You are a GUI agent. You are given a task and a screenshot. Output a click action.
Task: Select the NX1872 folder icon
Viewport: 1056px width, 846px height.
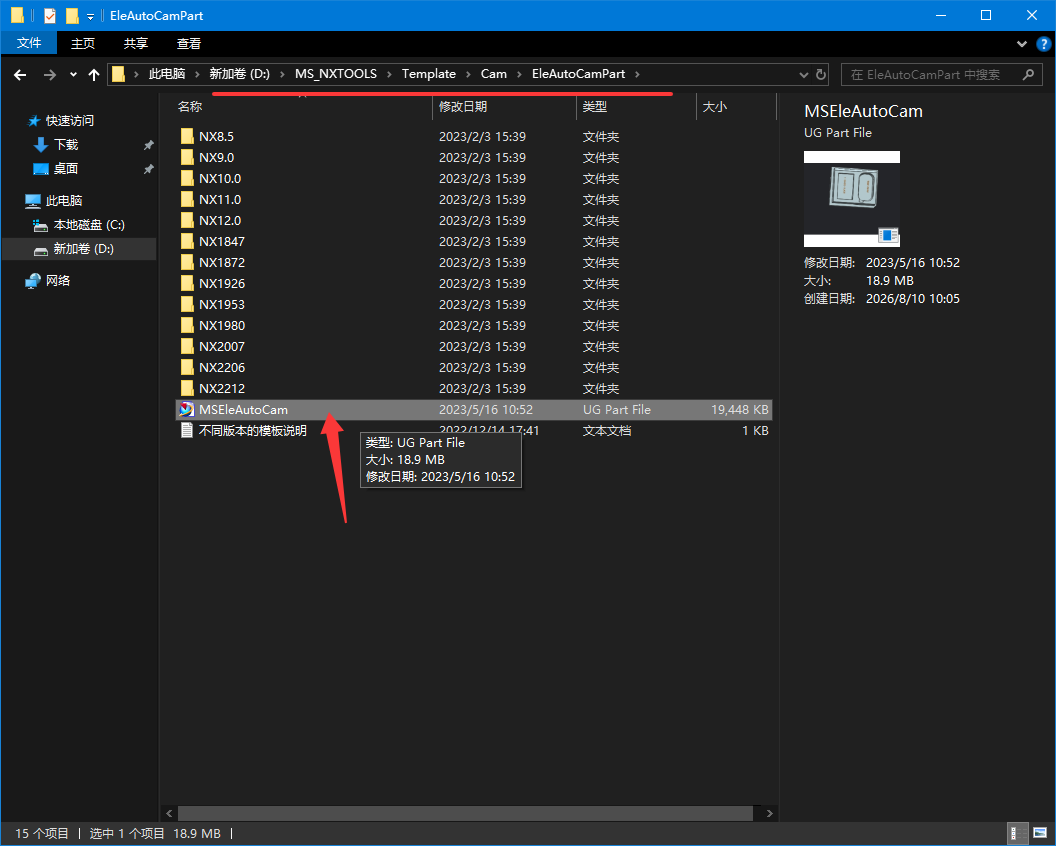pyautogui.click(x=187, y=263)
